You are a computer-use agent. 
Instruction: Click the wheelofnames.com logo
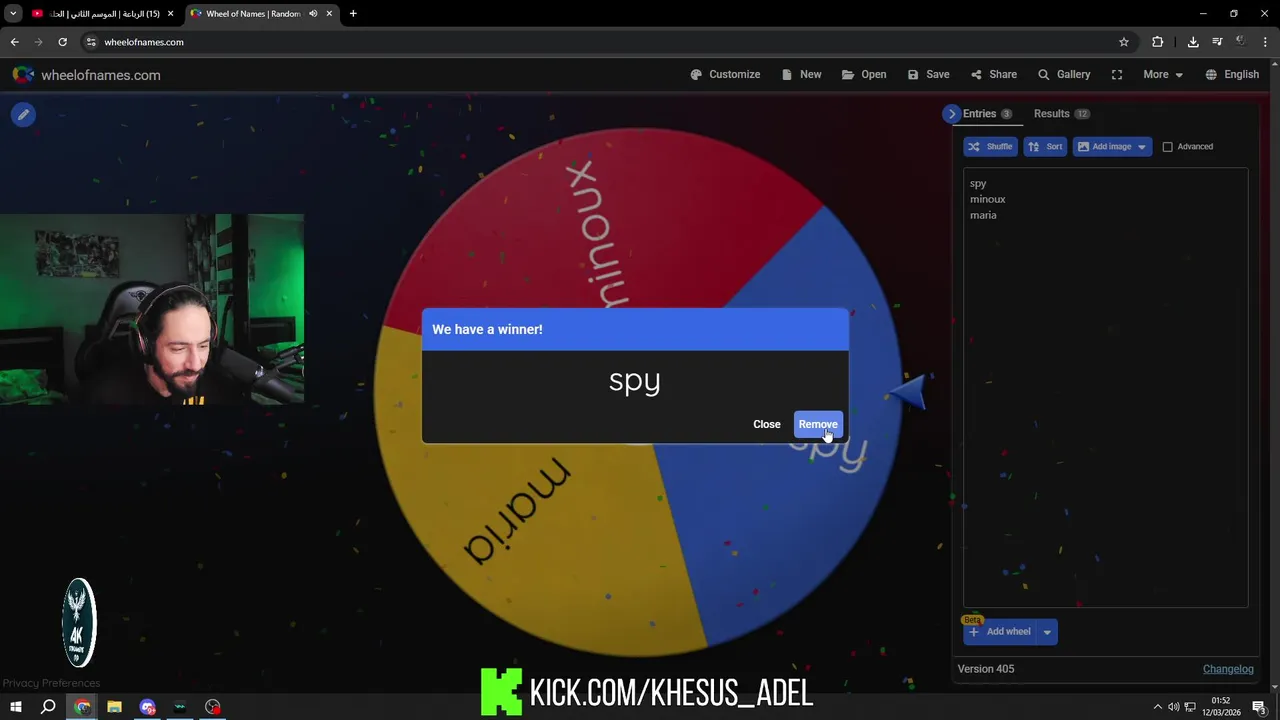tap(86, 75)
